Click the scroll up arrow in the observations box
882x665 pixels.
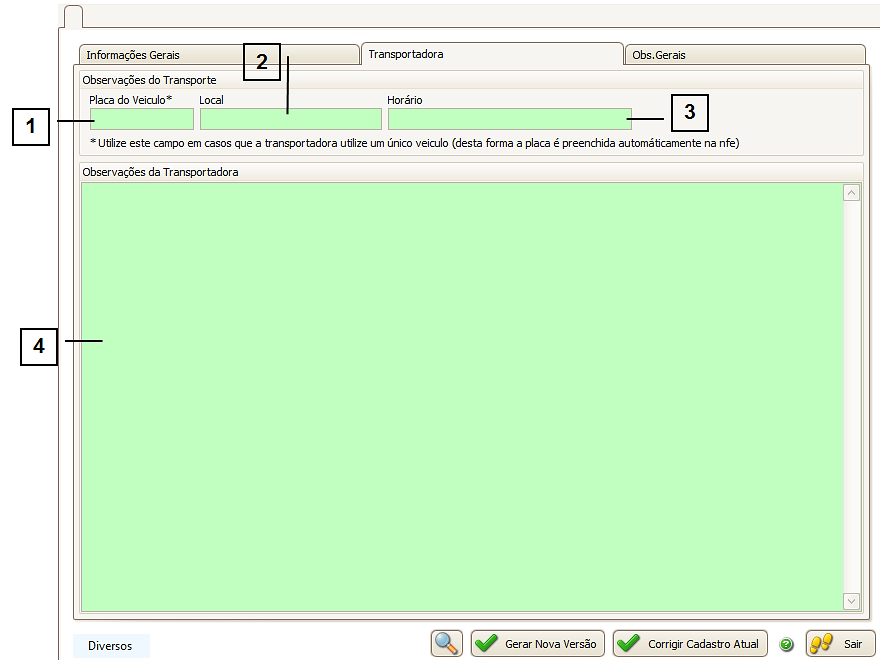coord(852,193)
